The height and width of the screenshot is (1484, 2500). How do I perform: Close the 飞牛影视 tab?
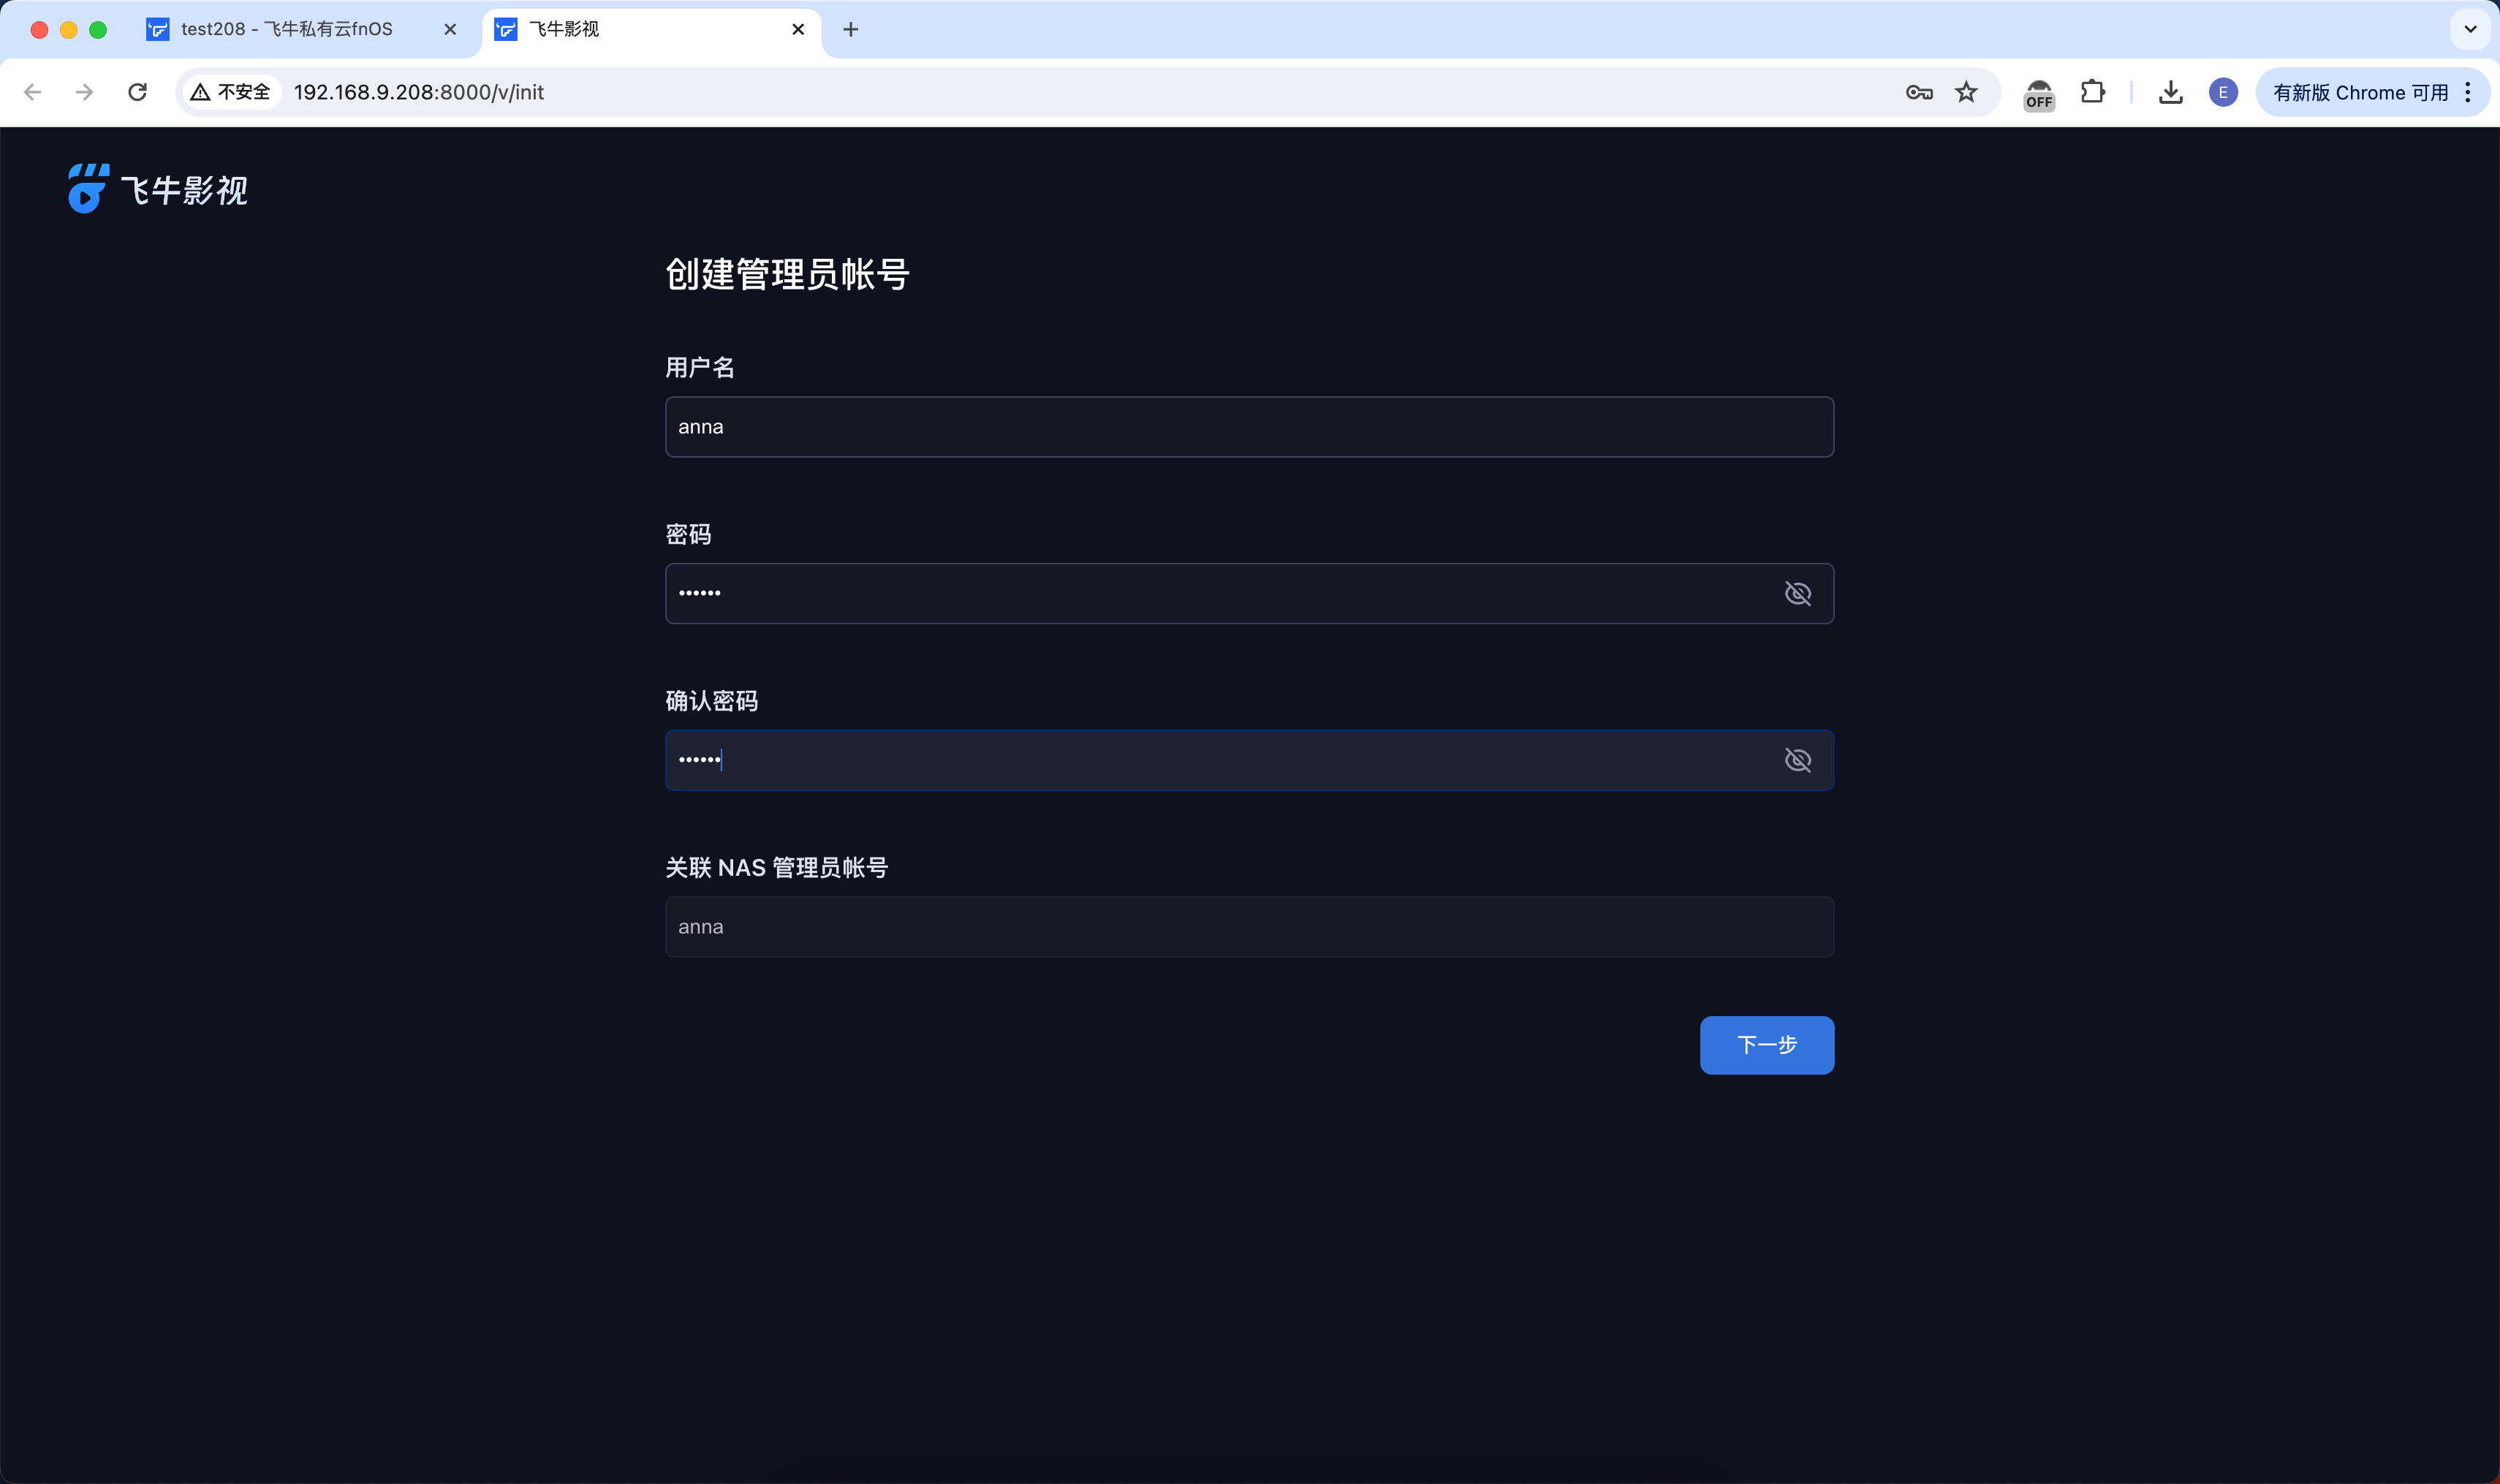(798, 29)
